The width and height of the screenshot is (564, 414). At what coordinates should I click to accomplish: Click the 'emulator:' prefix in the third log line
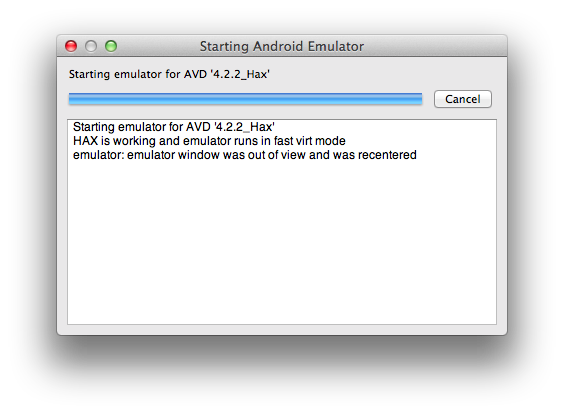(98, 155)
